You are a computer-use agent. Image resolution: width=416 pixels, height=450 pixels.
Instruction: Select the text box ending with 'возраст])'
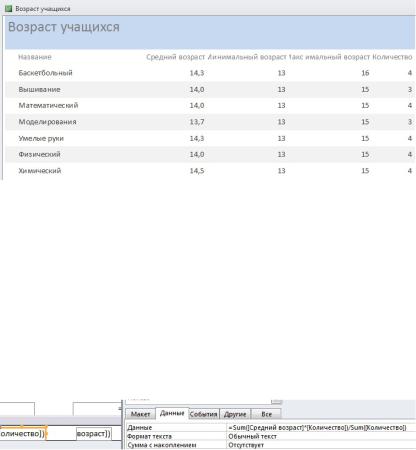94,434
